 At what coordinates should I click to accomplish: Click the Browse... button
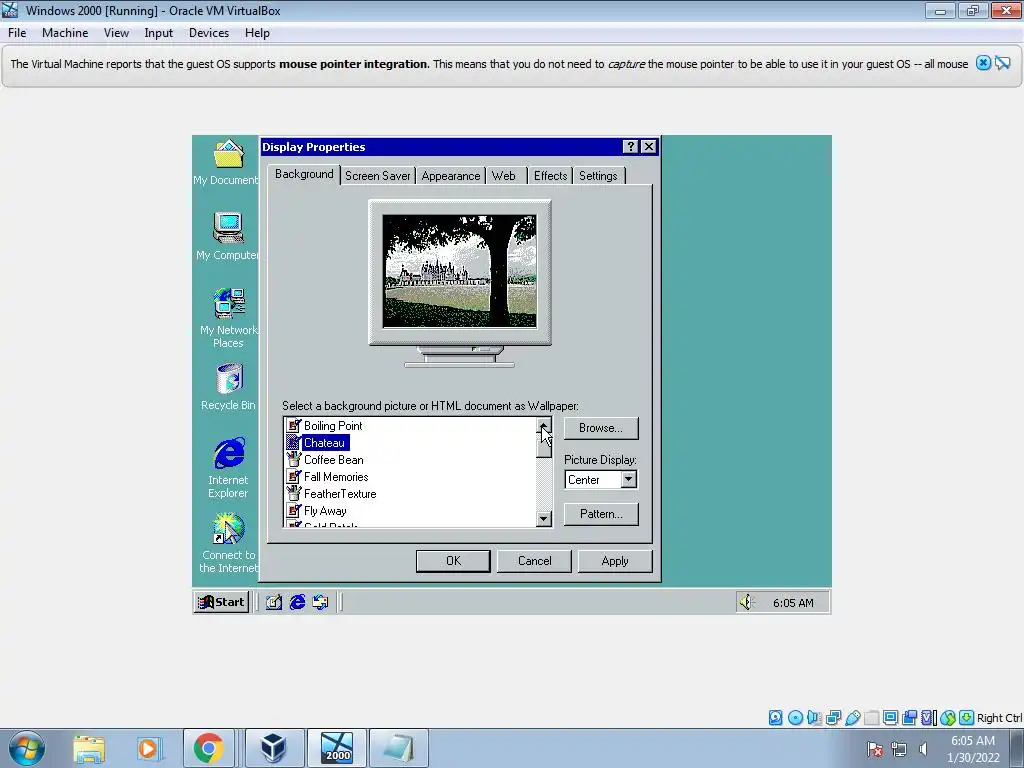pos(601,428)
